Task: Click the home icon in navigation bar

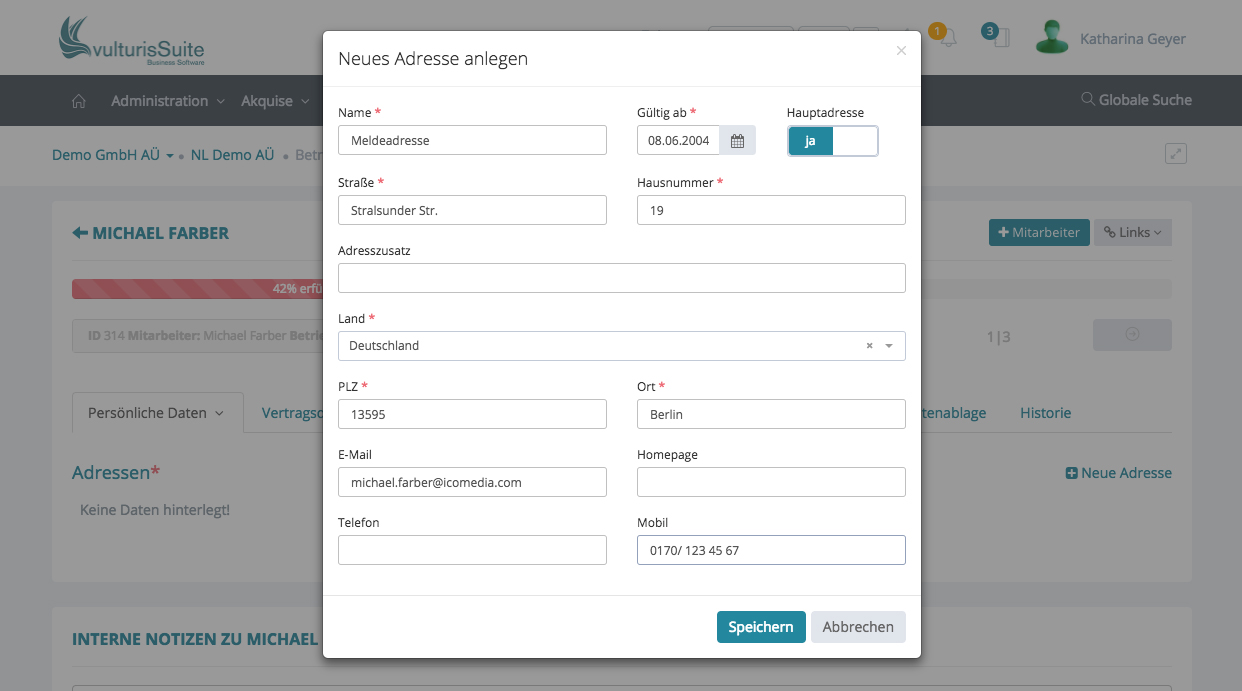Action: 79,101
